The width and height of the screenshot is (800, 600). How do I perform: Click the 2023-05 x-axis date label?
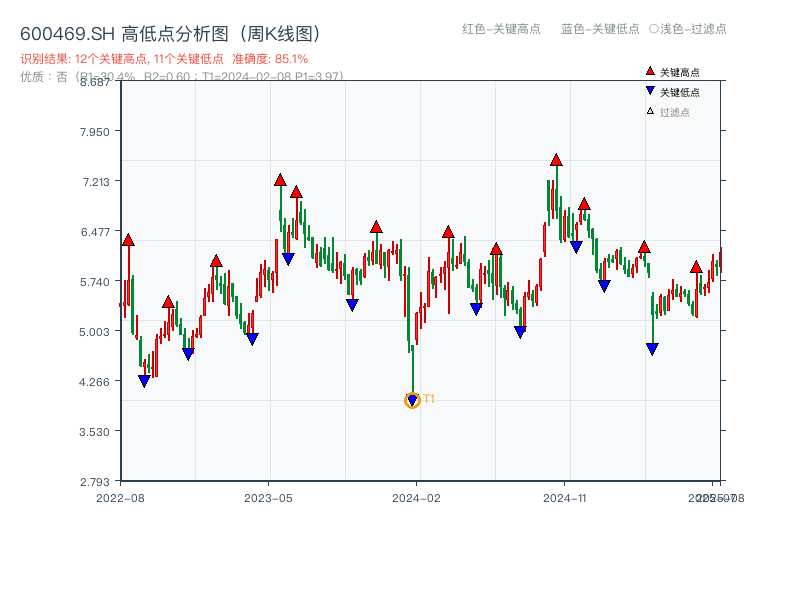tap(268, 498)
